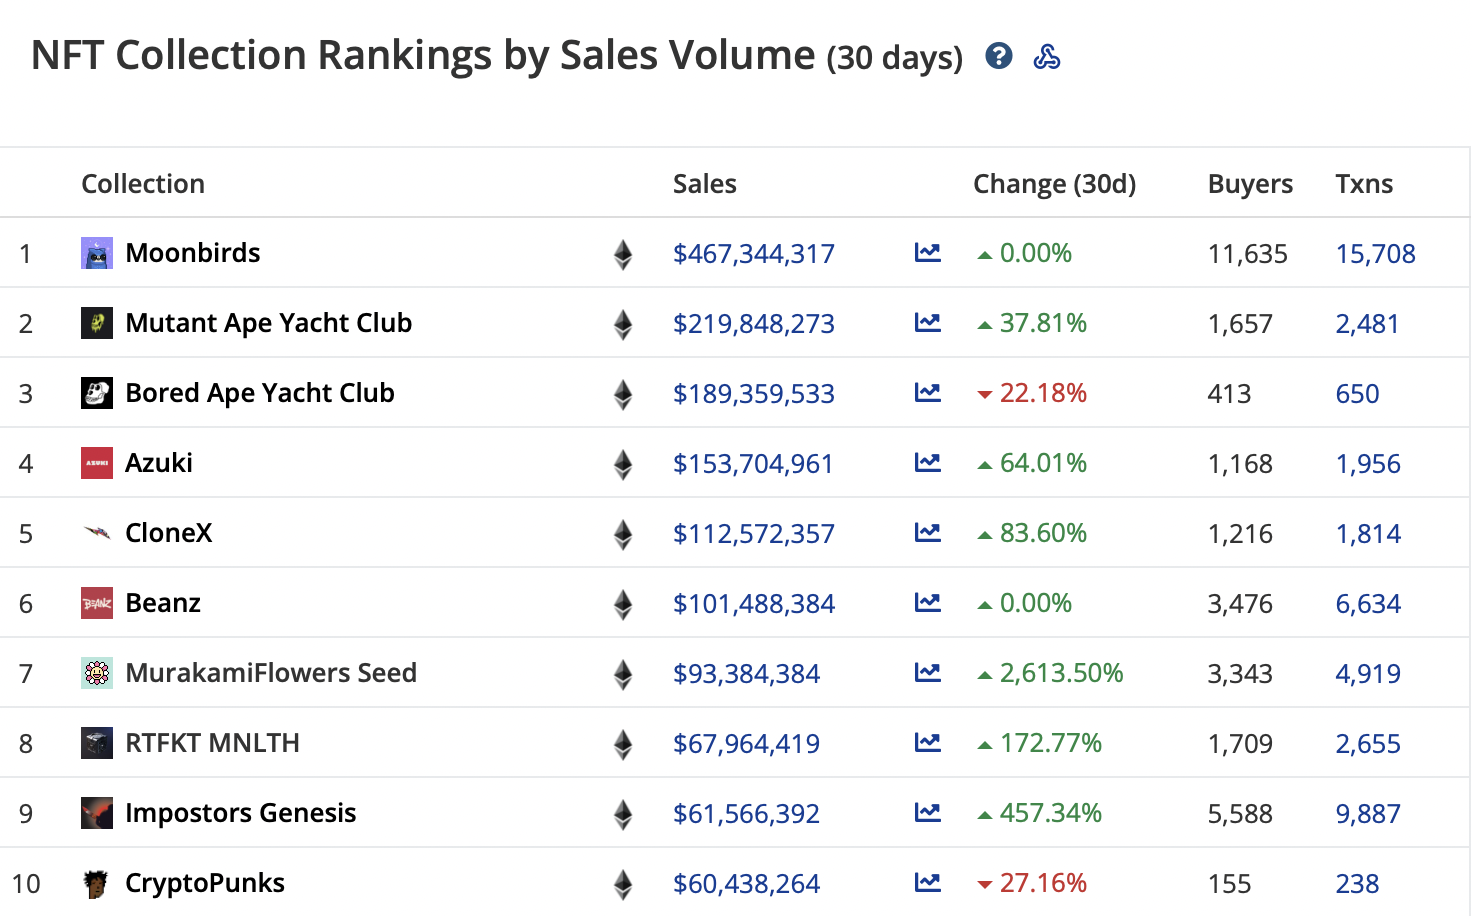Click the Moonbirds collection thumbnail
Image resolution: width=1472 pixels, height=916 pixels.
tap(97, 253)
